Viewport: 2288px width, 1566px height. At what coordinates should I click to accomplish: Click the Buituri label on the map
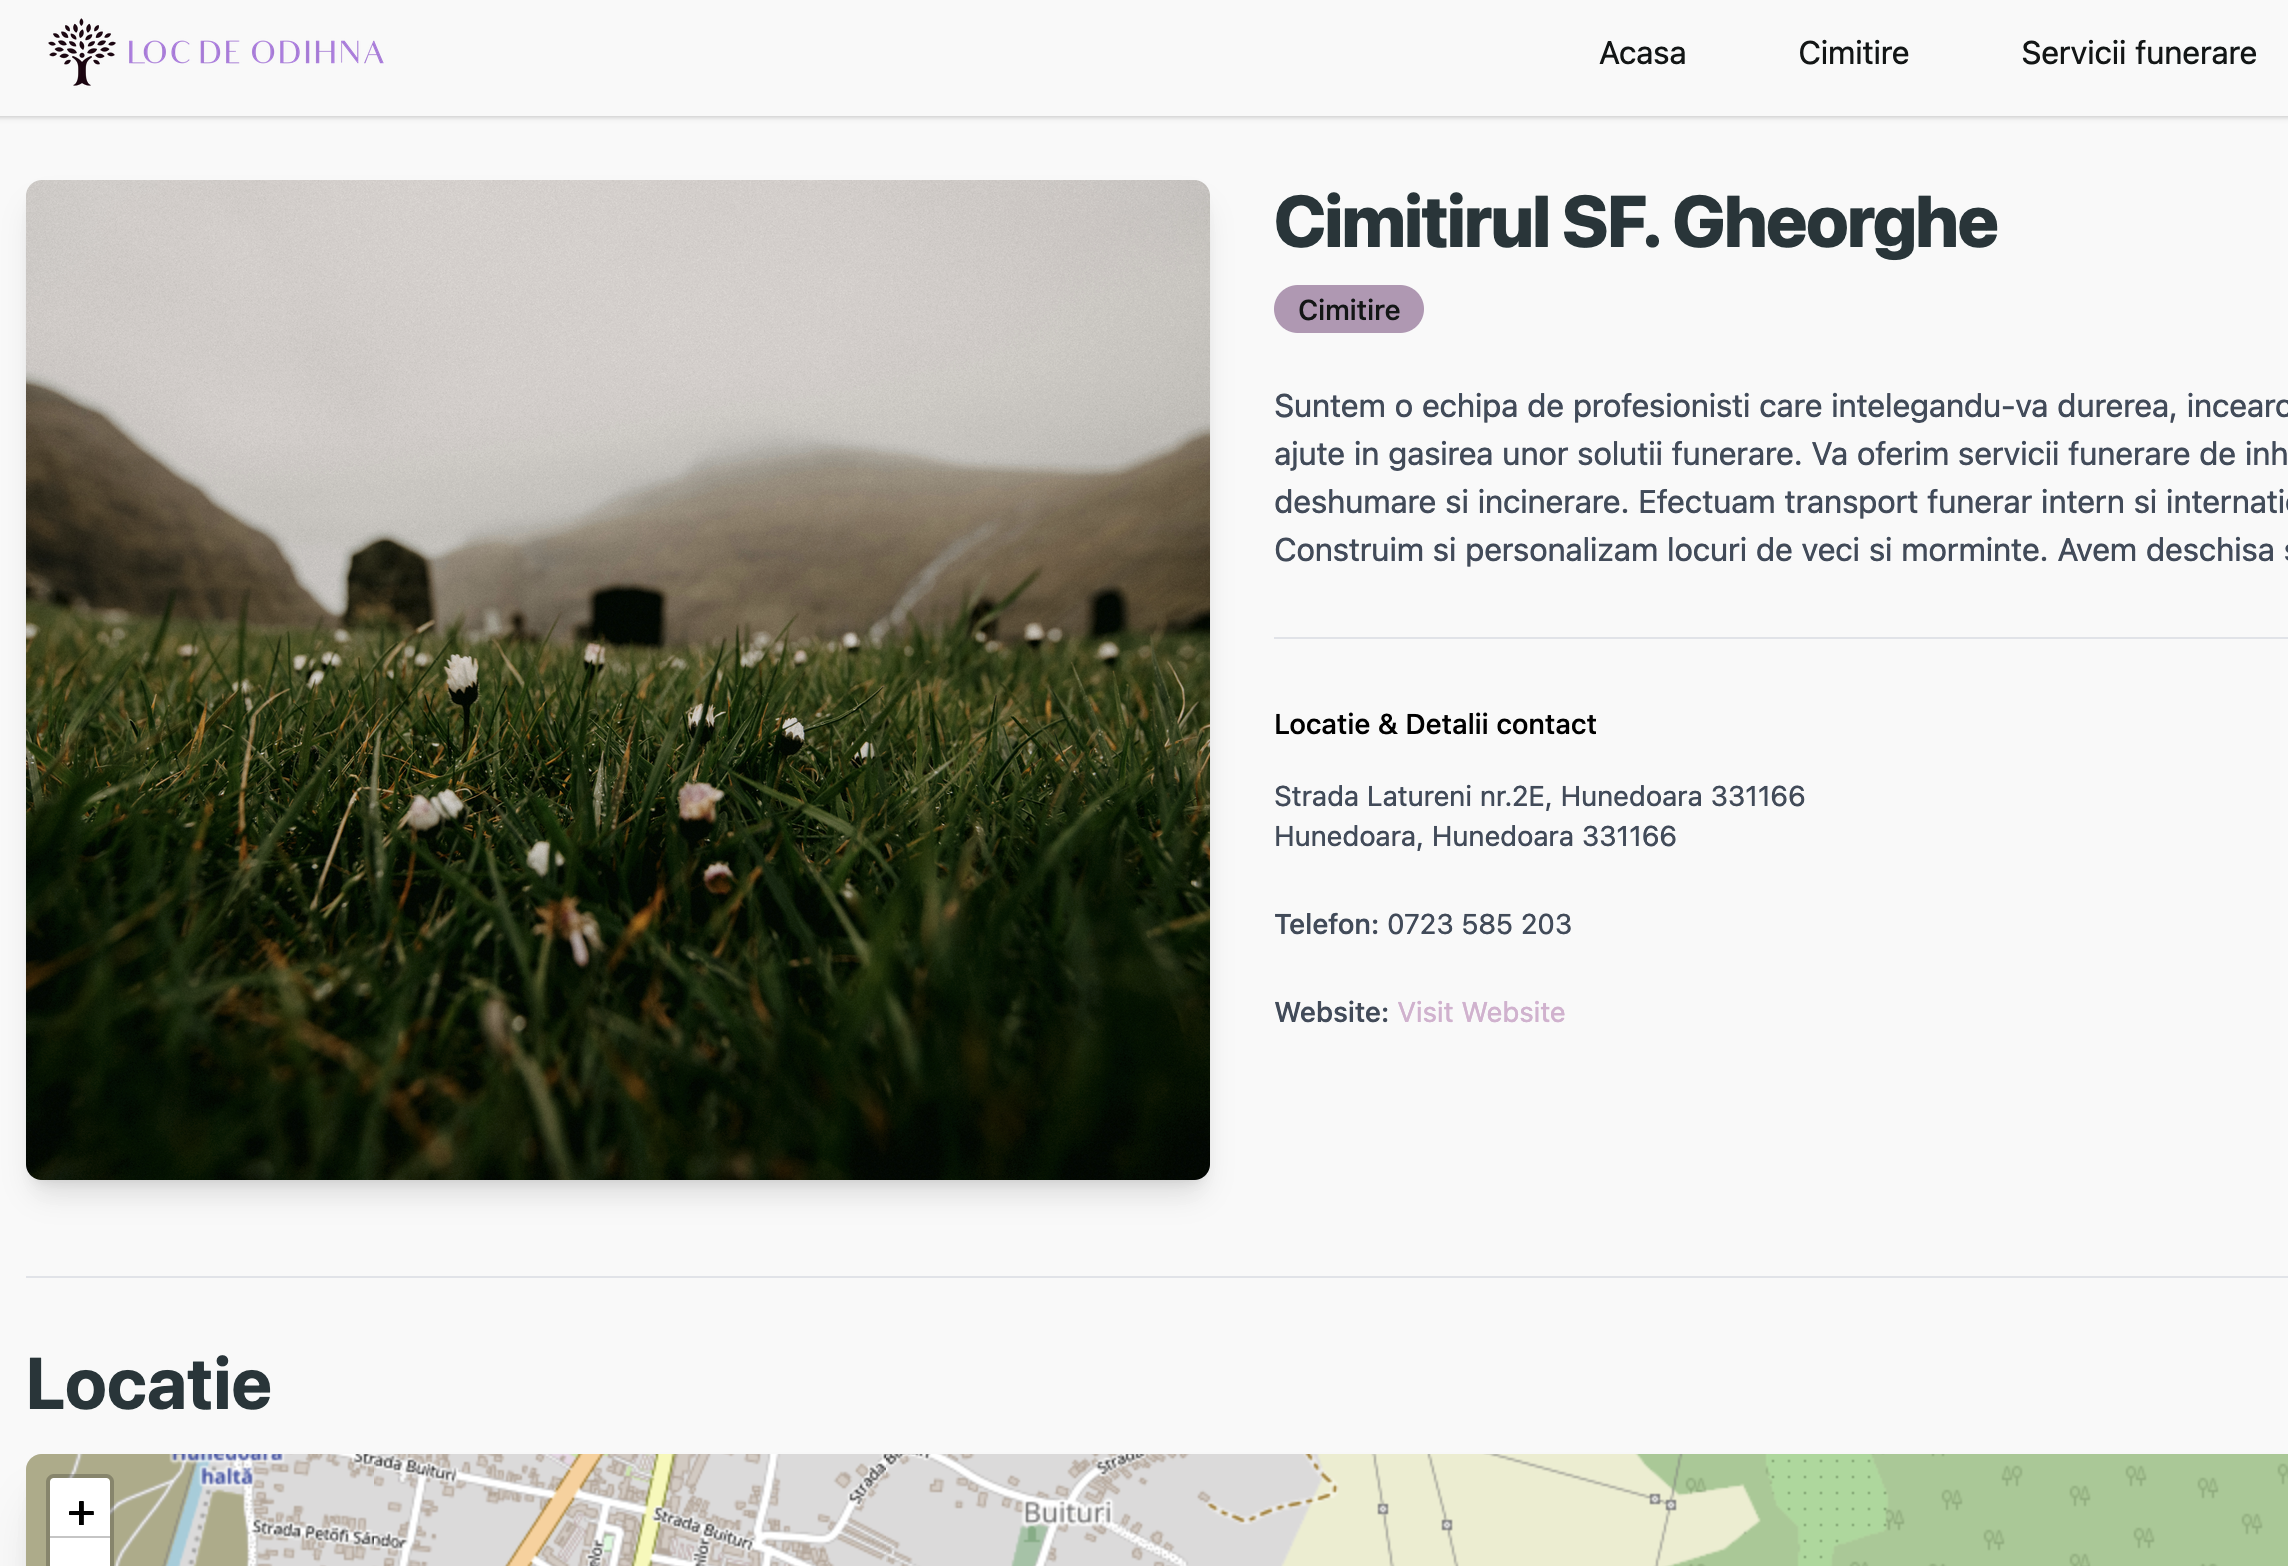click(1066, 1512)
